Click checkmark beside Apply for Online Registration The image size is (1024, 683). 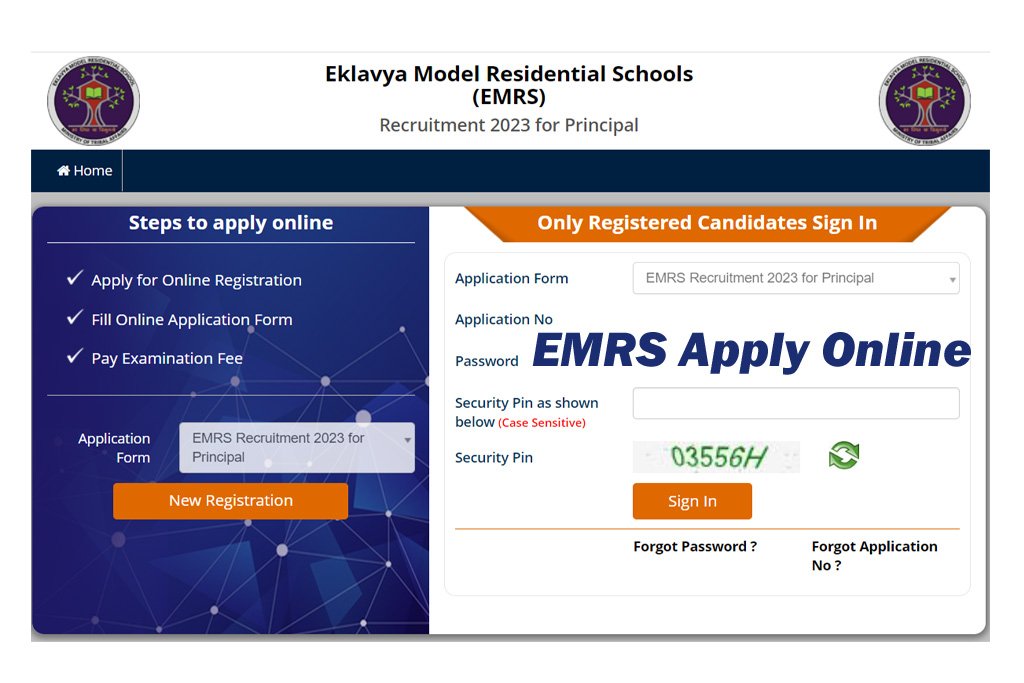[74, 279]
